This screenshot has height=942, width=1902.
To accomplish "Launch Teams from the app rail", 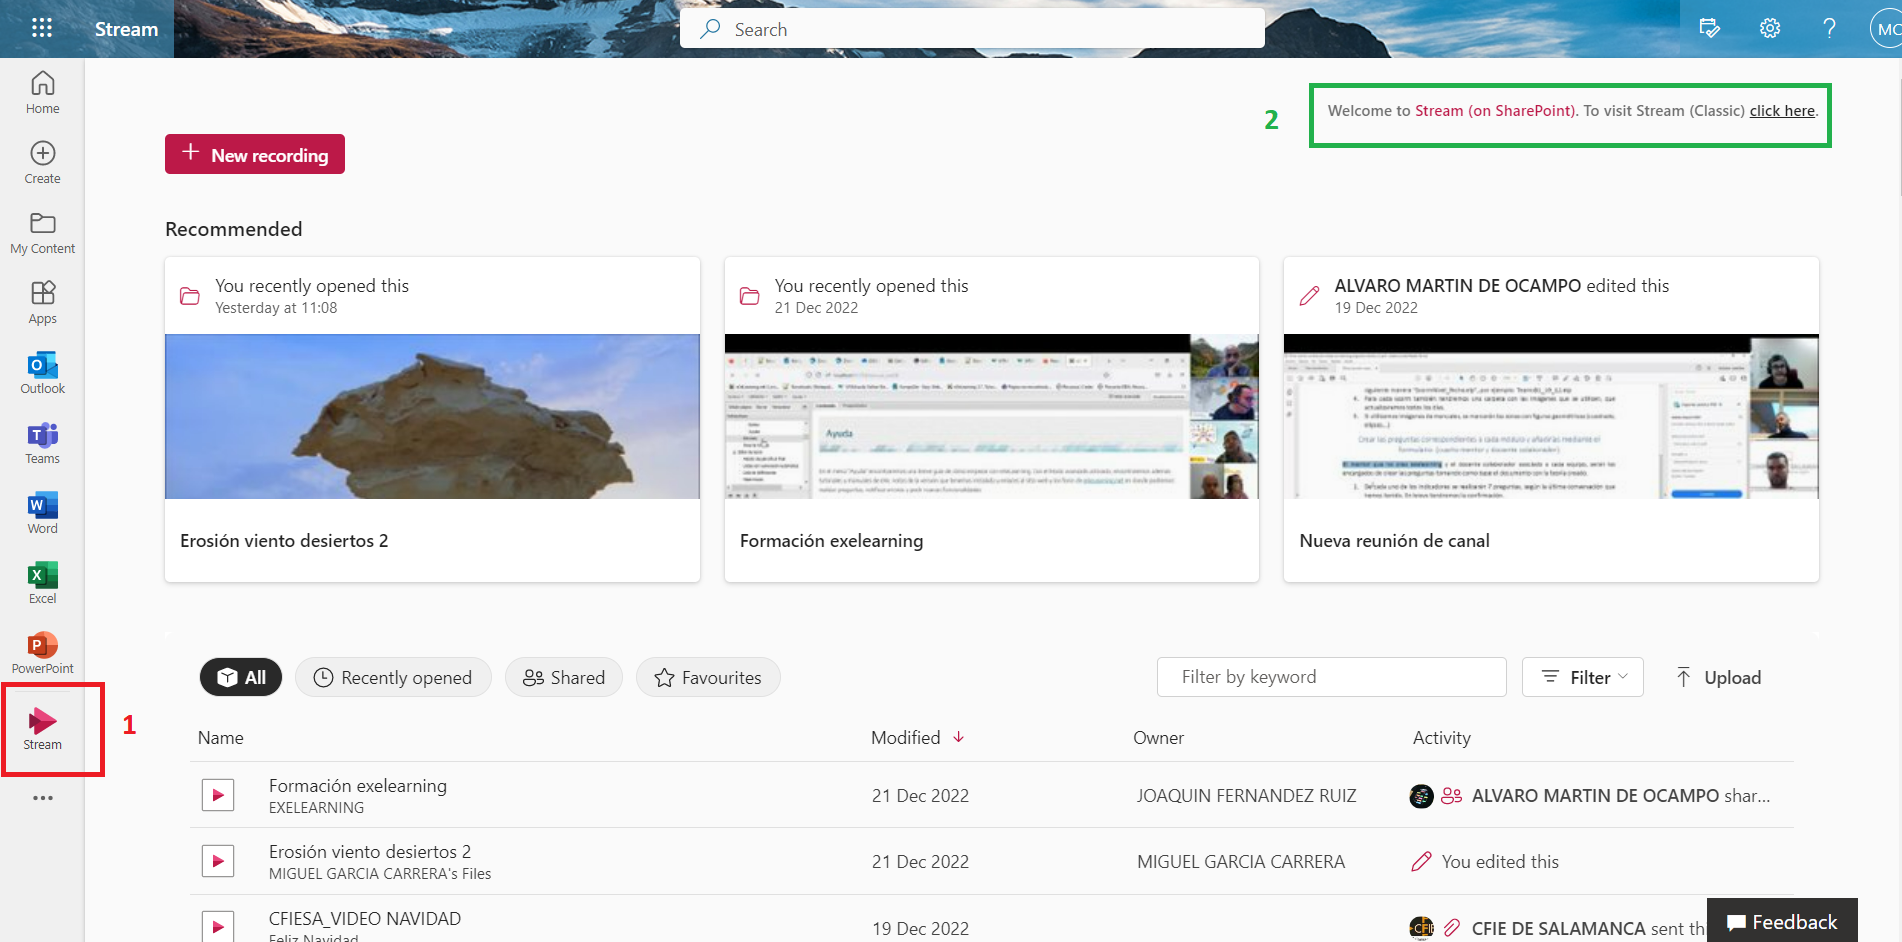I will pyautogui.click(x=42, y=443).
